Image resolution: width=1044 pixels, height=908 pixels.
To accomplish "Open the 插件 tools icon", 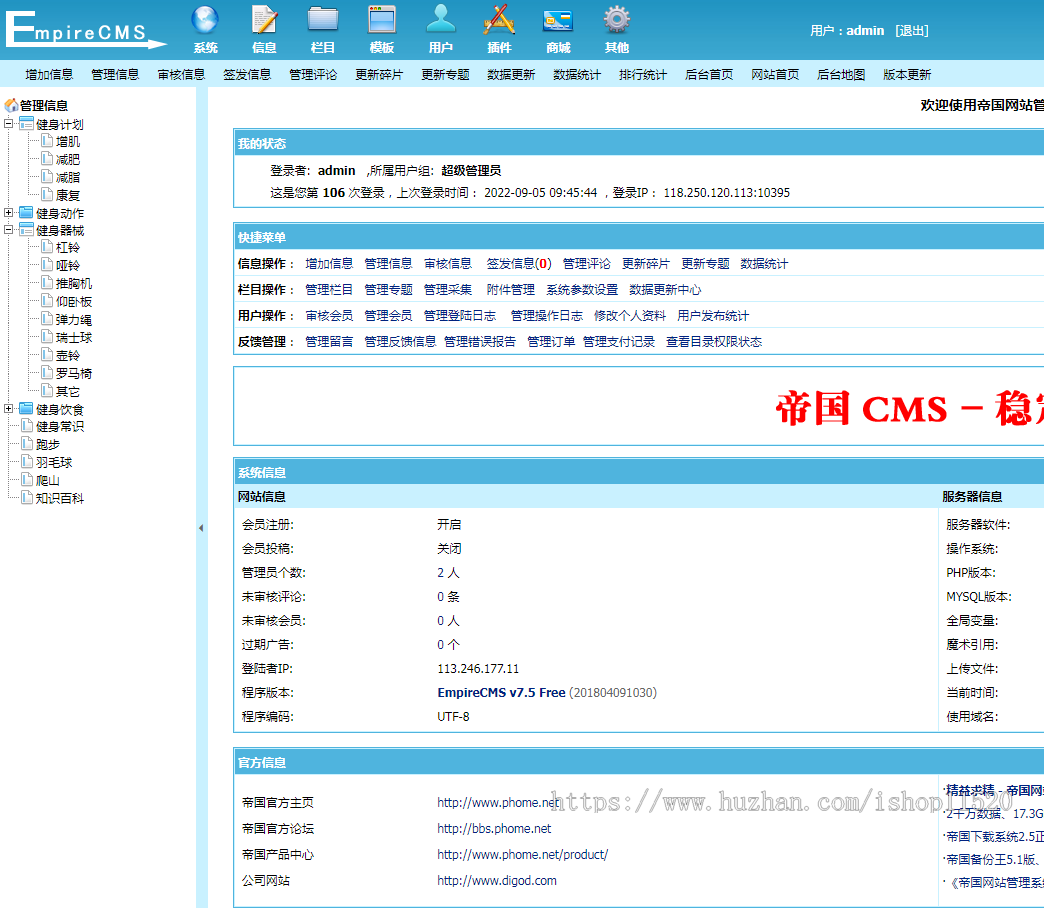I will coord(499,20).
